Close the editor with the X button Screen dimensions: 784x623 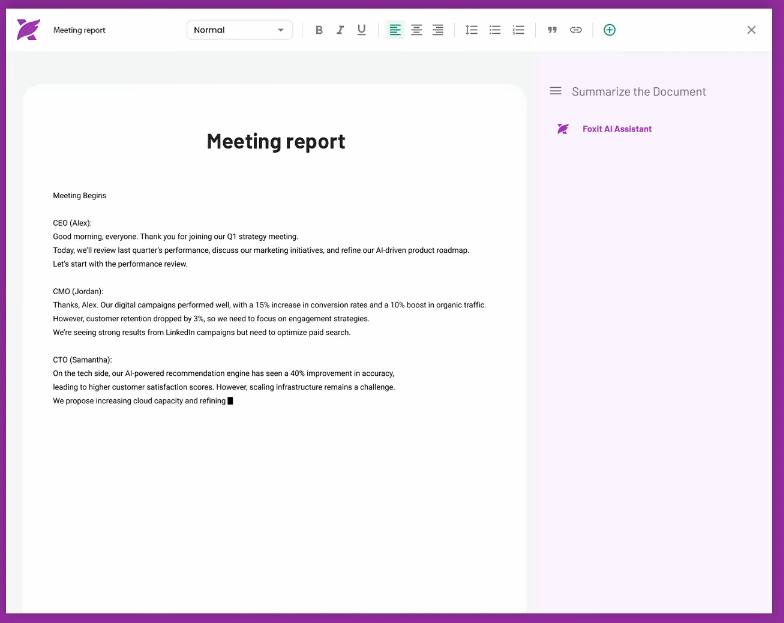click(x=751, y=30)
